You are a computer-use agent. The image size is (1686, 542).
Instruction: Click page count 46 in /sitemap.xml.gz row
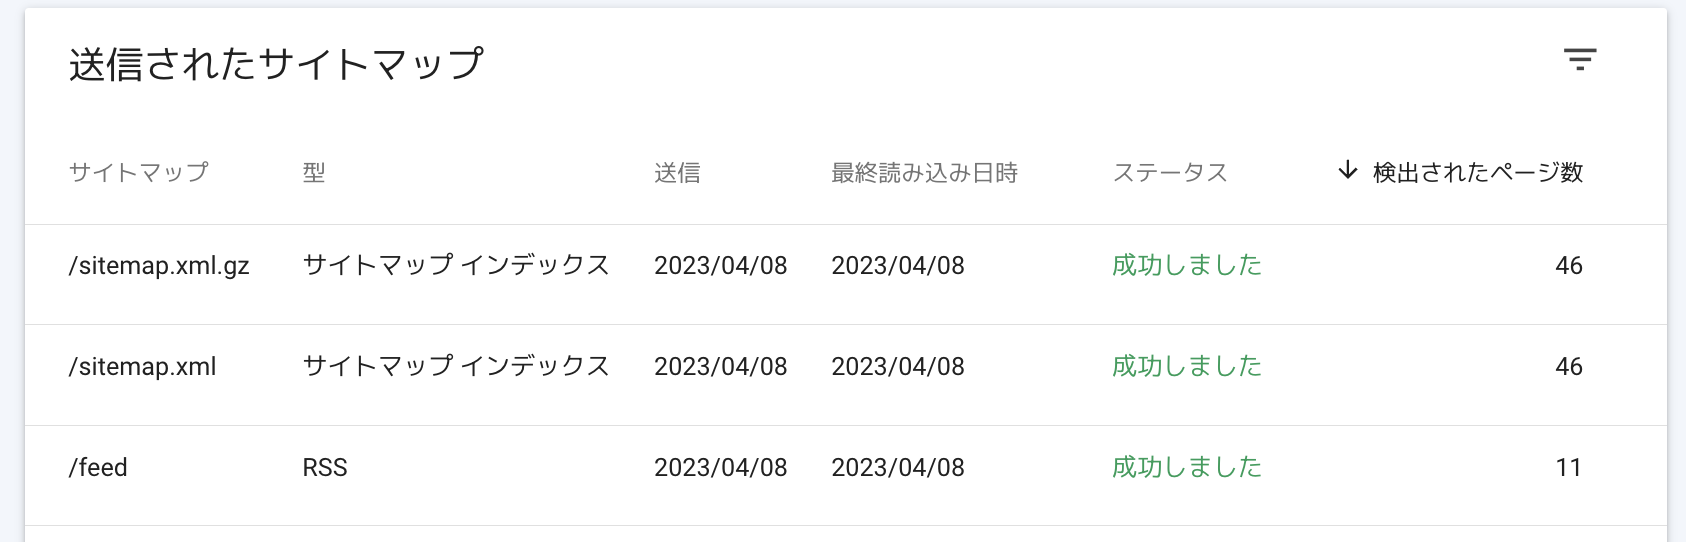tap(1569, 265)
